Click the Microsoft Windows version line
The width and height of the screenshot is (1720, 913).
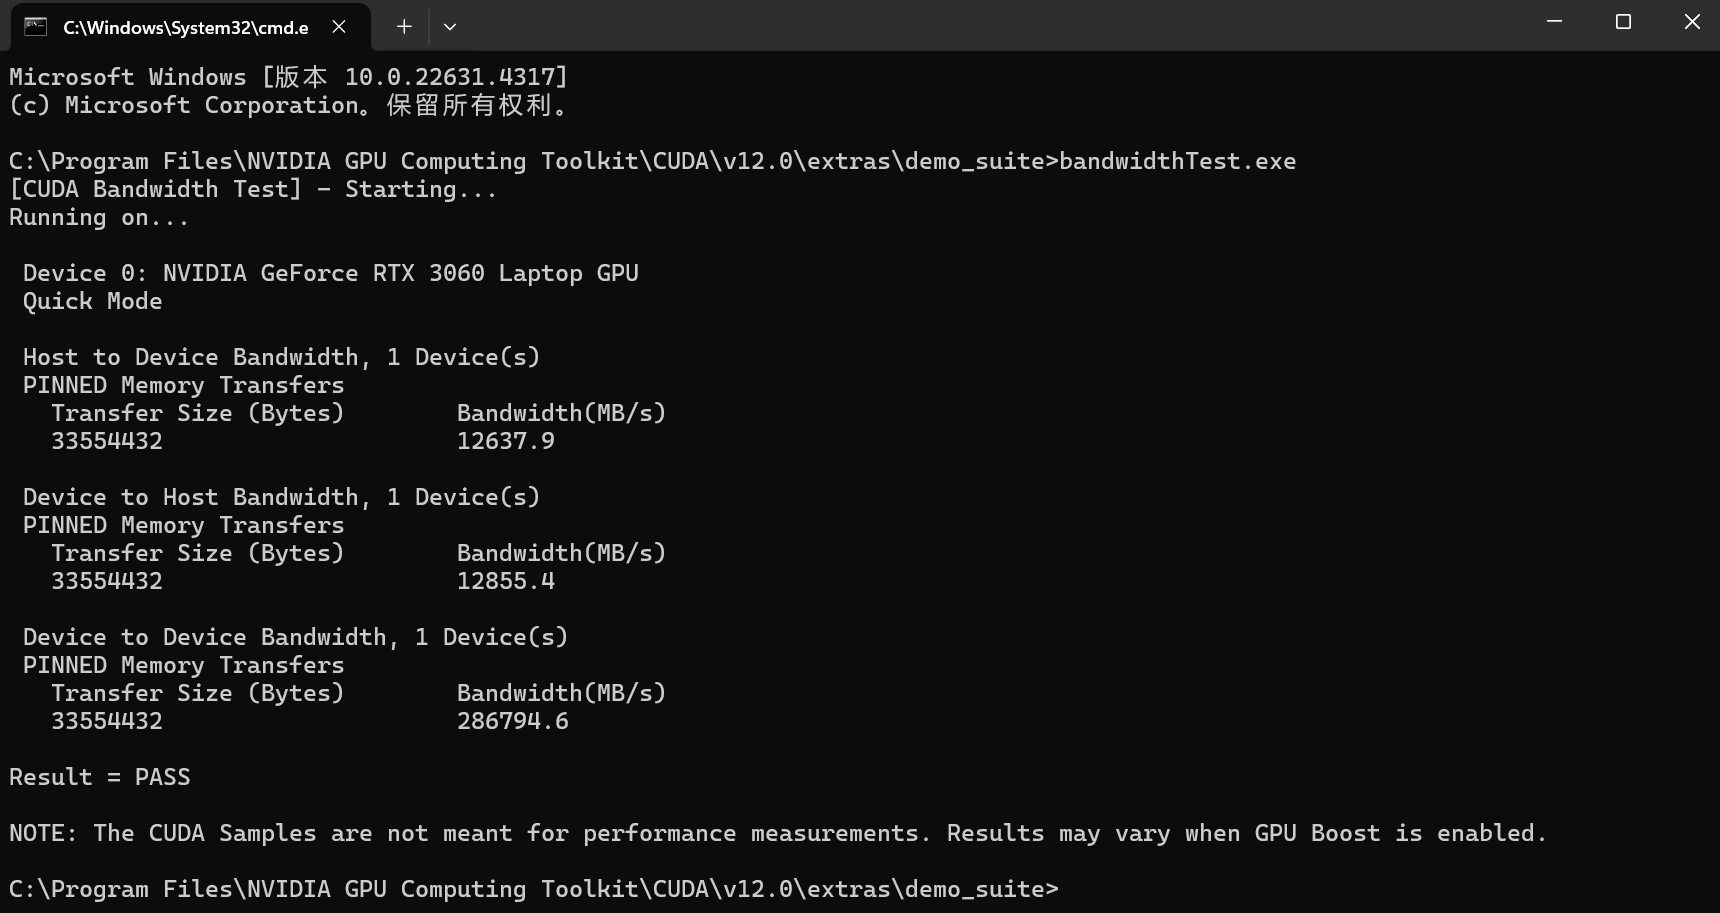click(x=289, y=77)
